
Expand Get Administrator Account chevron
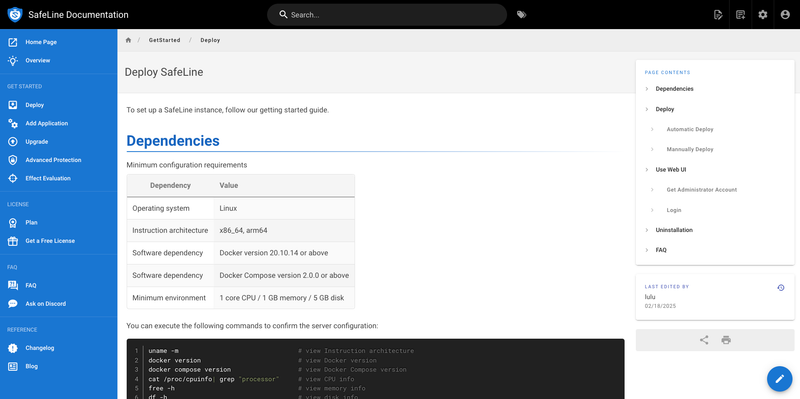point(652,190)
